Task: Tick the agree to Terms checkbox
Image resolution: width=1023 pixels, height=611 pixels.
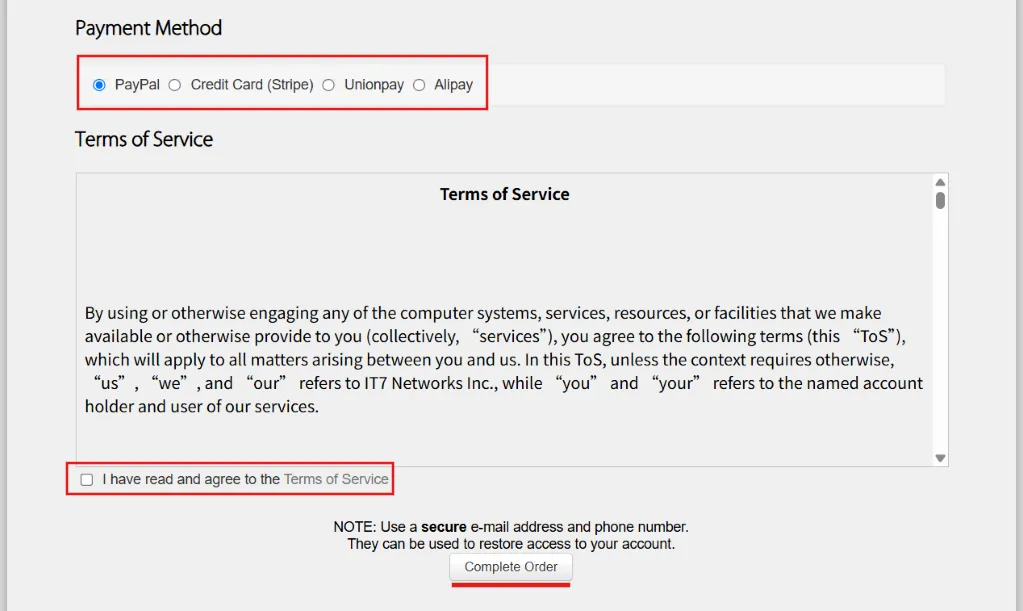Action: coord(87,480)
